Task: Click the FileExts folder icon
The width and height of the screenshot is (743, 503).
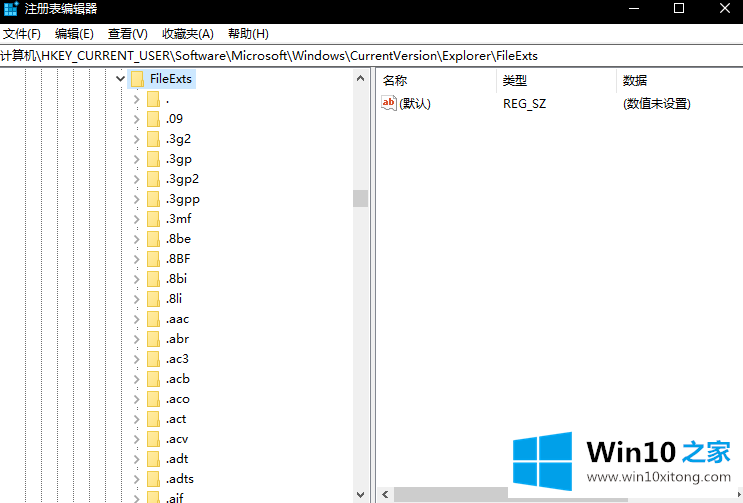Action: coord(137,79)
